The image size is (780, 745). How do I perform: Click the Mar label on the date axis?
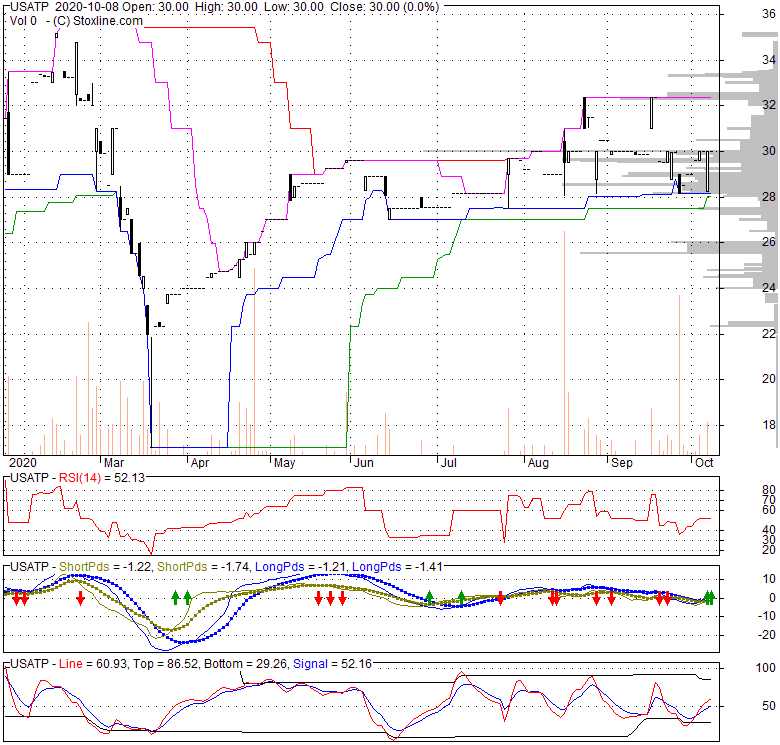coord(114,463)
